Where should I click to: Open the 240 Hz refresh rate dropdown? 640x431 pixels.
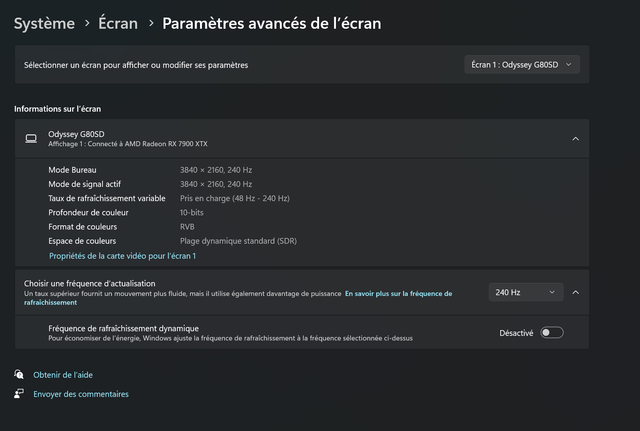point(525,292)
